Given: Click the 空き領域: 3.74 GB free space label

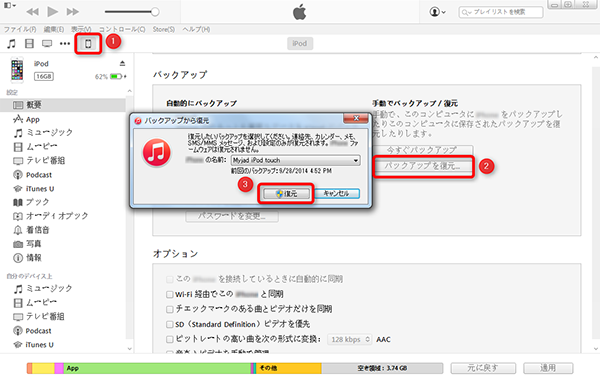Looking at the screenshot, I should point(382,368).
